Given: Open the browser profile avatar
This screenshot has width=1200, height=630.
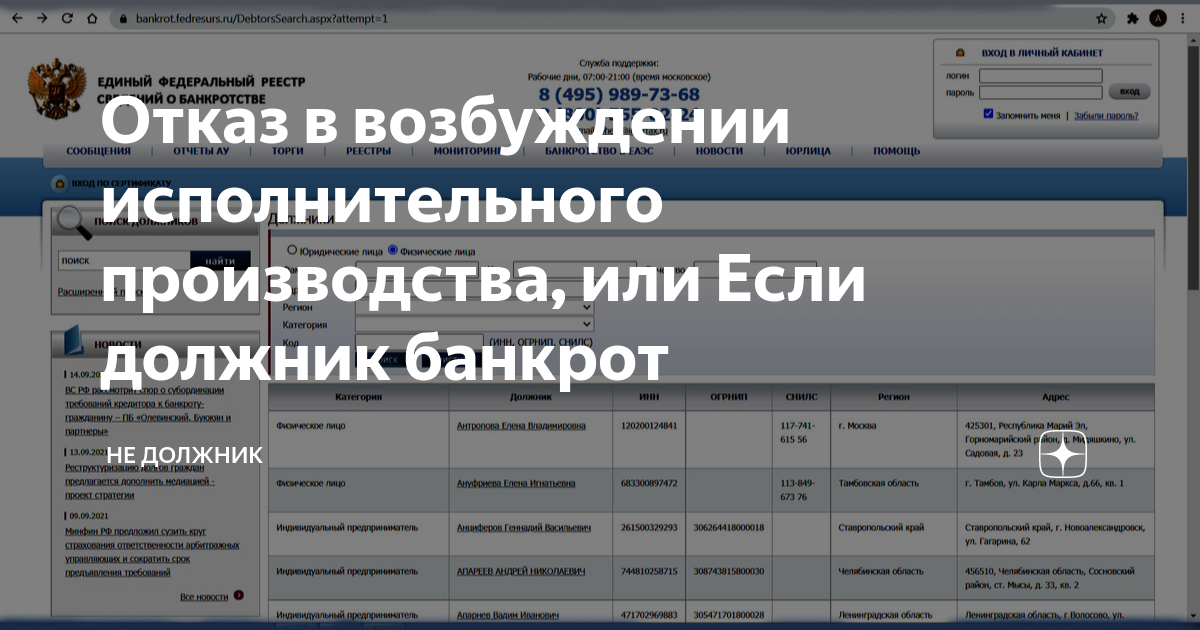Looking at the screenshot, I should (x=1158, y=18).
